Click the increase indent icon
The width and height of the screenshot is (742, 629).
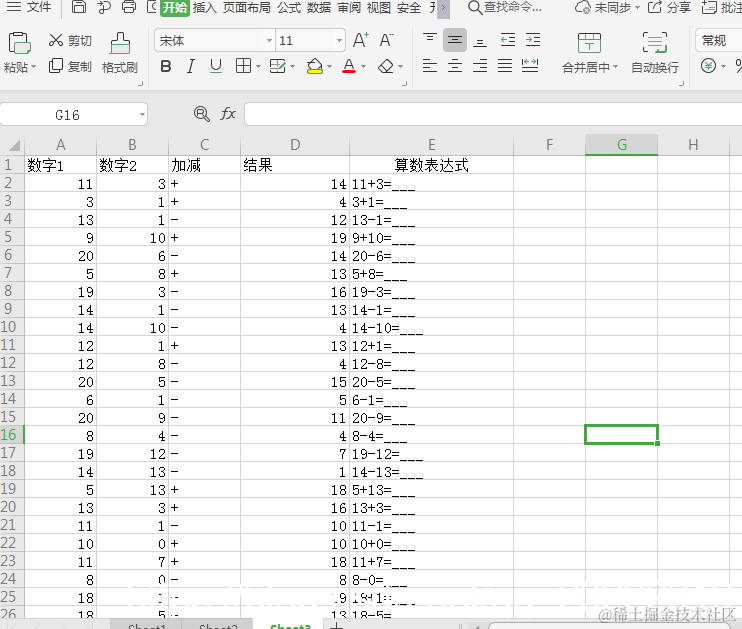coord(533,40)
